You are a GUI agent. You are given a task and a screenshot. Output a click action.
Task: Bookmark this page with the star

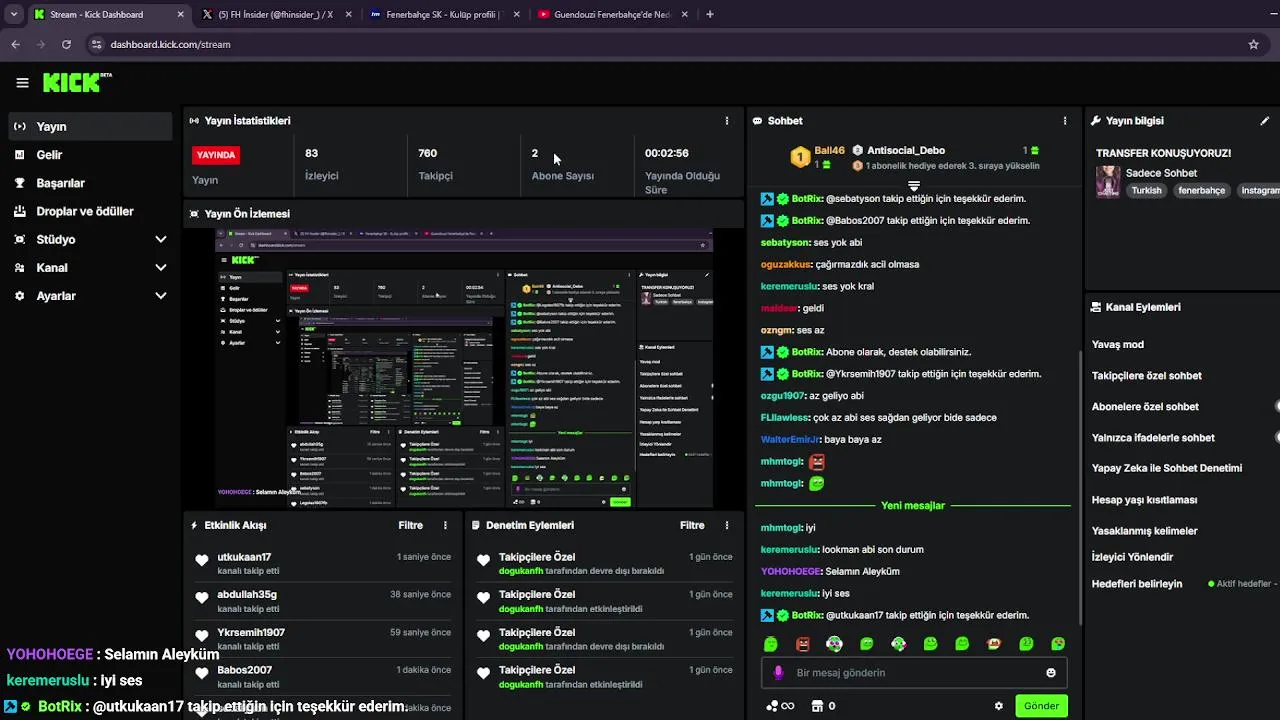coord(1253,44)
